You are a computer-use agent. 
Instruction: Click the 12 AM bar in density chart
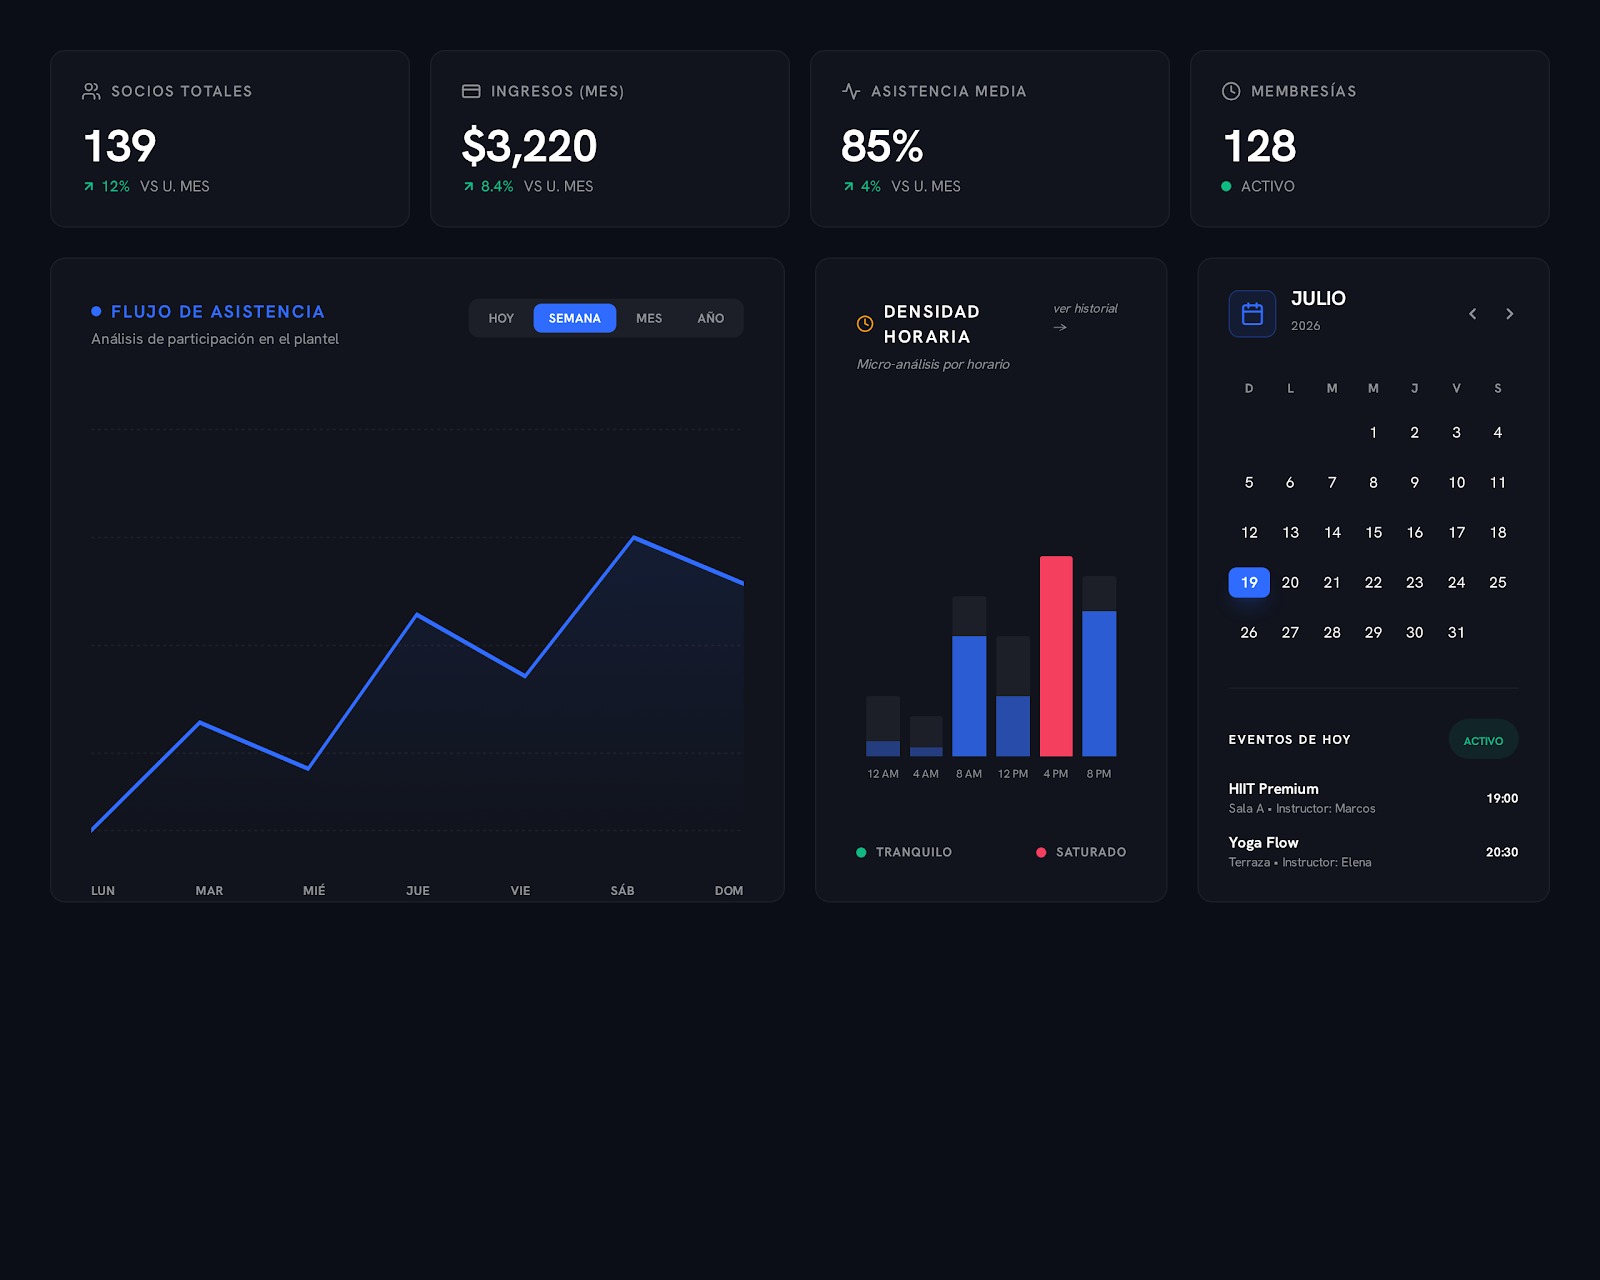[883, 726]
